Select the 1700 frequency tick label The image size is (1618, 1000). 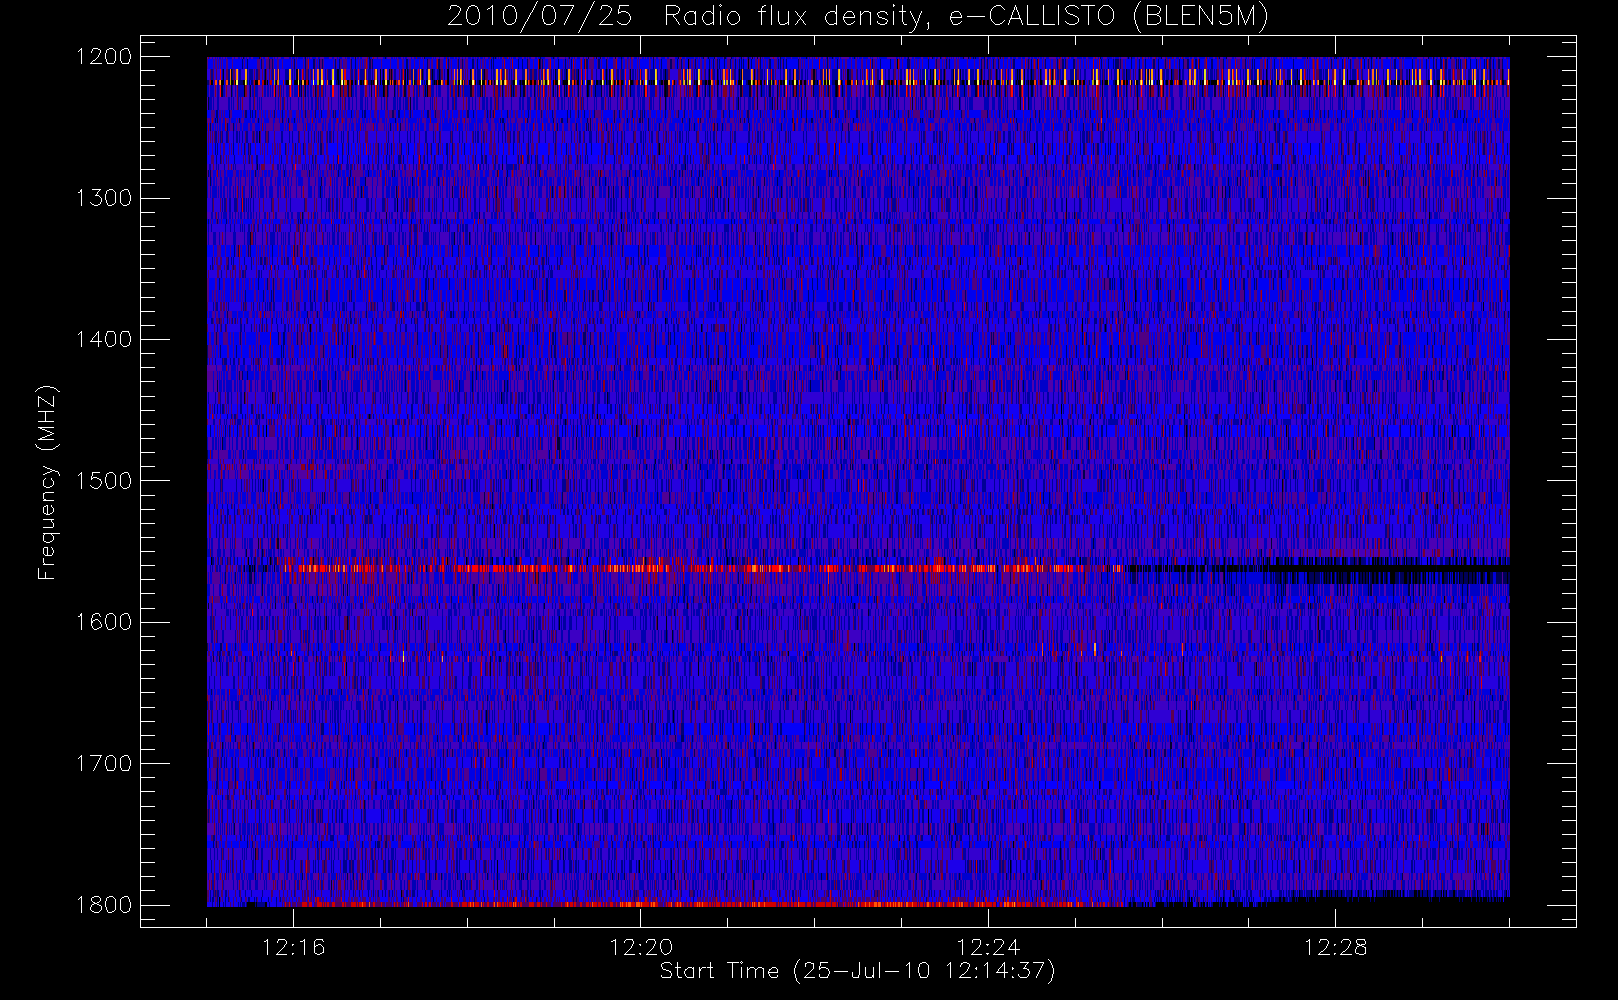tap(104, 763)
